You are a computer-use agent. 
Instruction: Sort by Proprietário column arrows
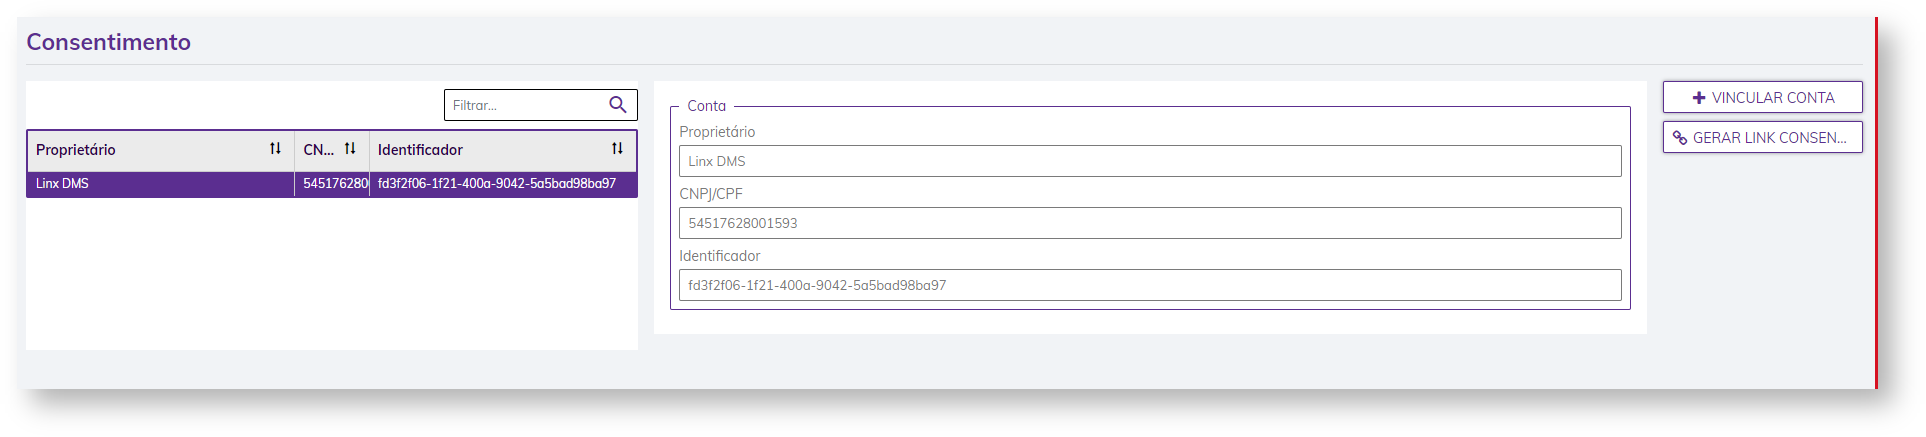pos(275,149)
